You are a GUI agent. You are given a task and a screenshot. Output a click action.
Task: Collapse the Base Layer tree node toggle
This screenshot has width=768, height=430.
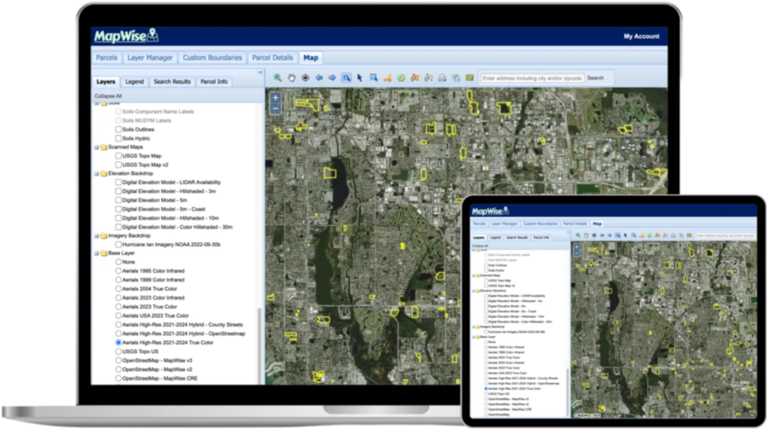click(x=96, y=254)
